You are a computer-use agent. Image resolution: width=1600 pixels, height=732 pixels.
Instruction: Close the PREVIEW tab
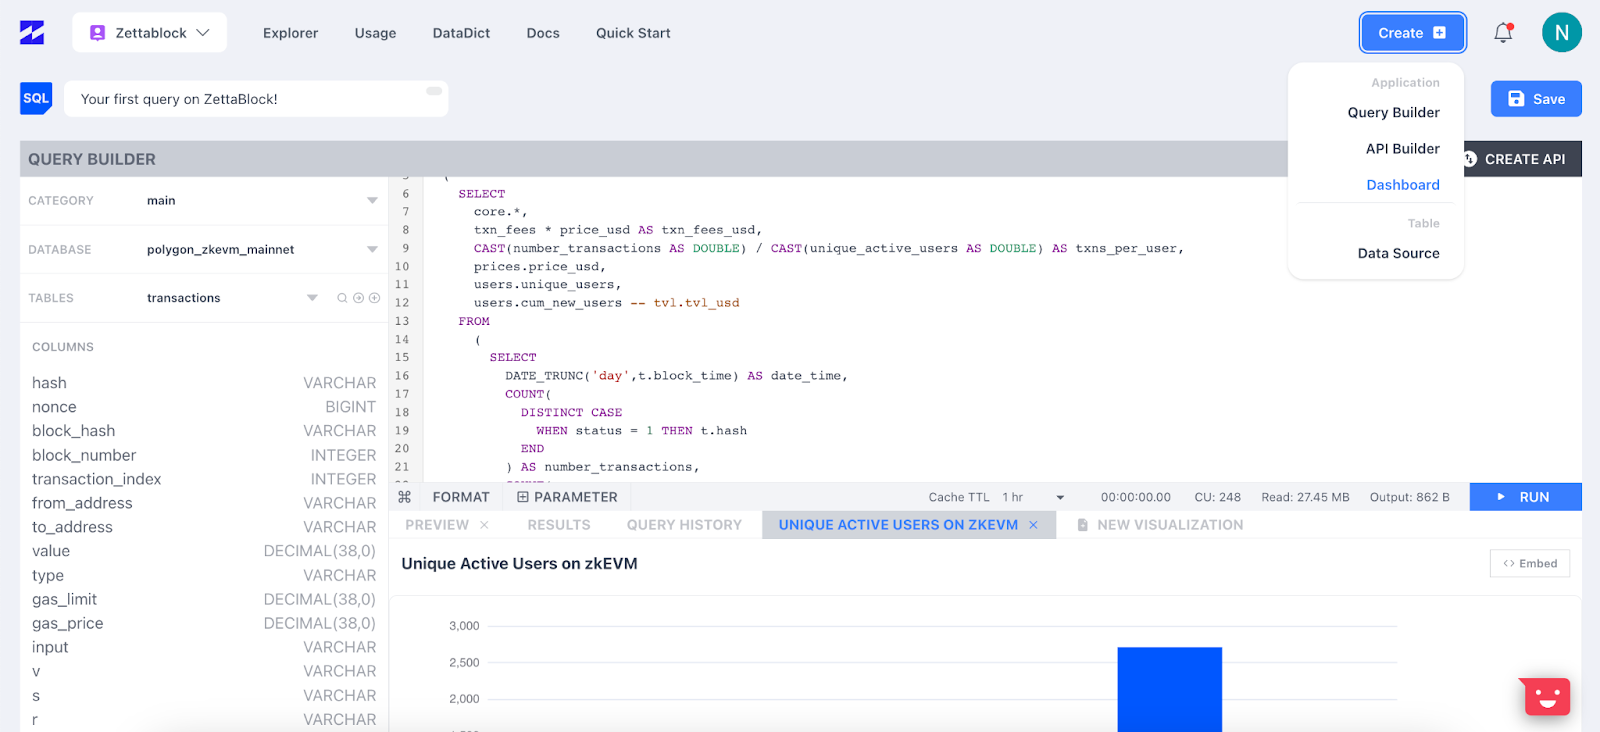(484, 525)
